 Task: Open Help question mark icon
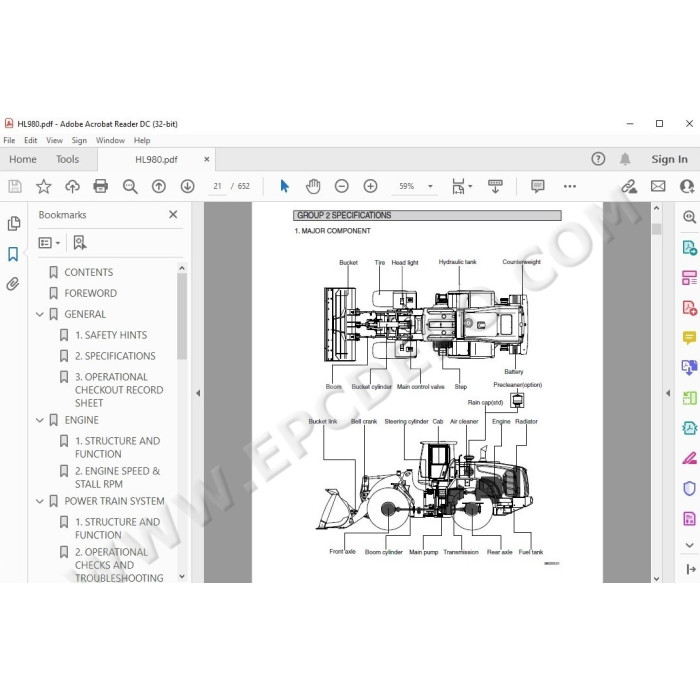pos(598,159)
